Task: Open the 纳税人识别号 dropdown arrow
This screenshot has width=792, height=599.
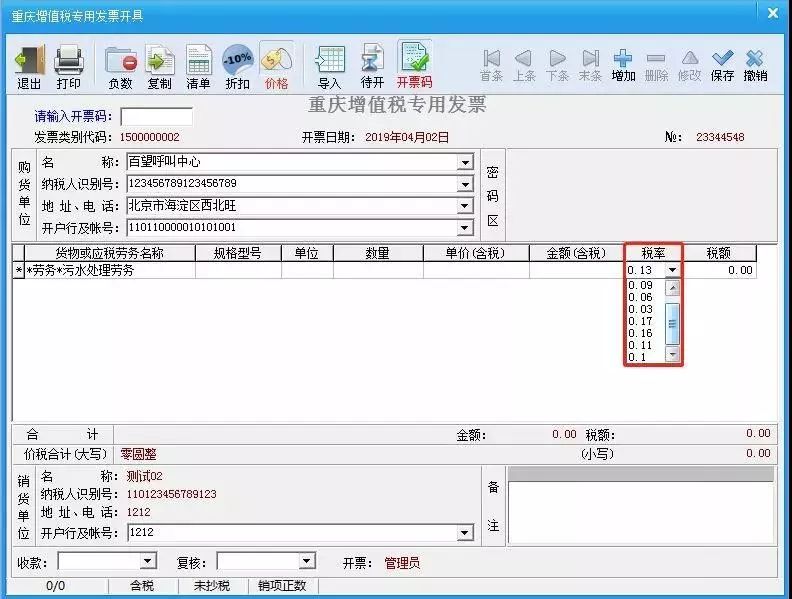Action: tap(465, 184)
